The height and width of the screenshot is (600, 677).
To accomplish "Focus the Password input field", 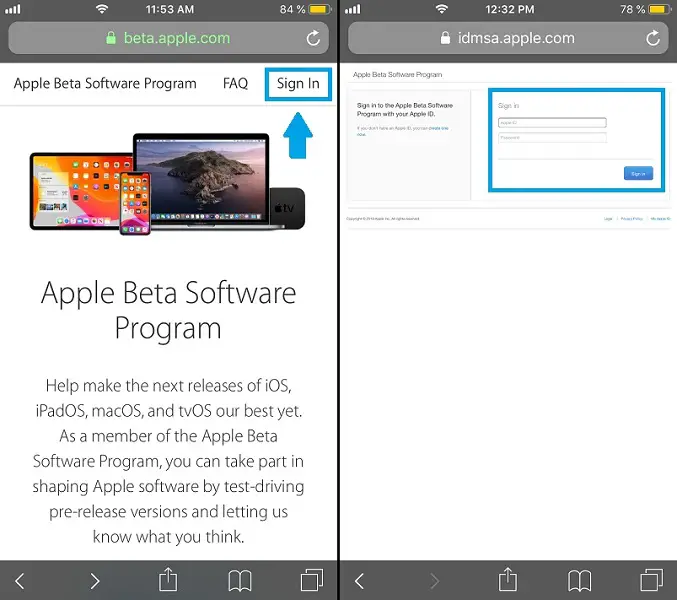I will click(552, 138).
